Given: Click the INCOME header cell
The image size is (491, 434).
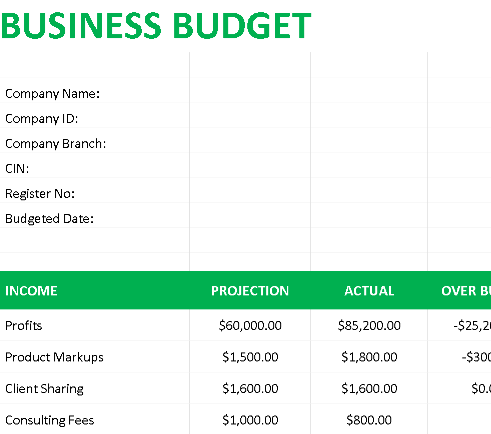Looking at the screenshot, I should click(95, 290).
